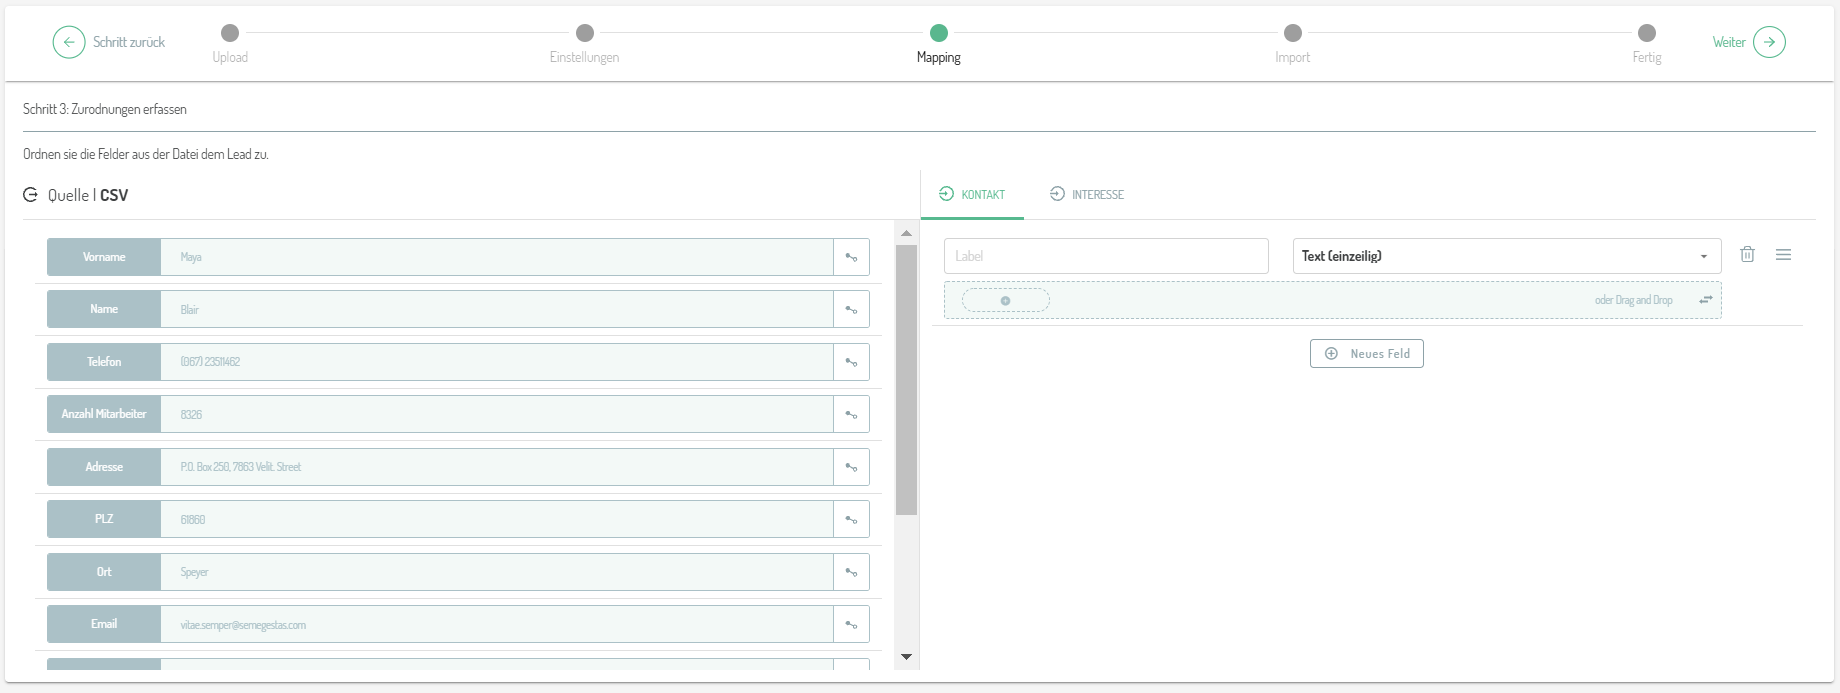Click the swap arrows icon in drop zone
Screen dimensions: 1840x693
click(1705, 300)
